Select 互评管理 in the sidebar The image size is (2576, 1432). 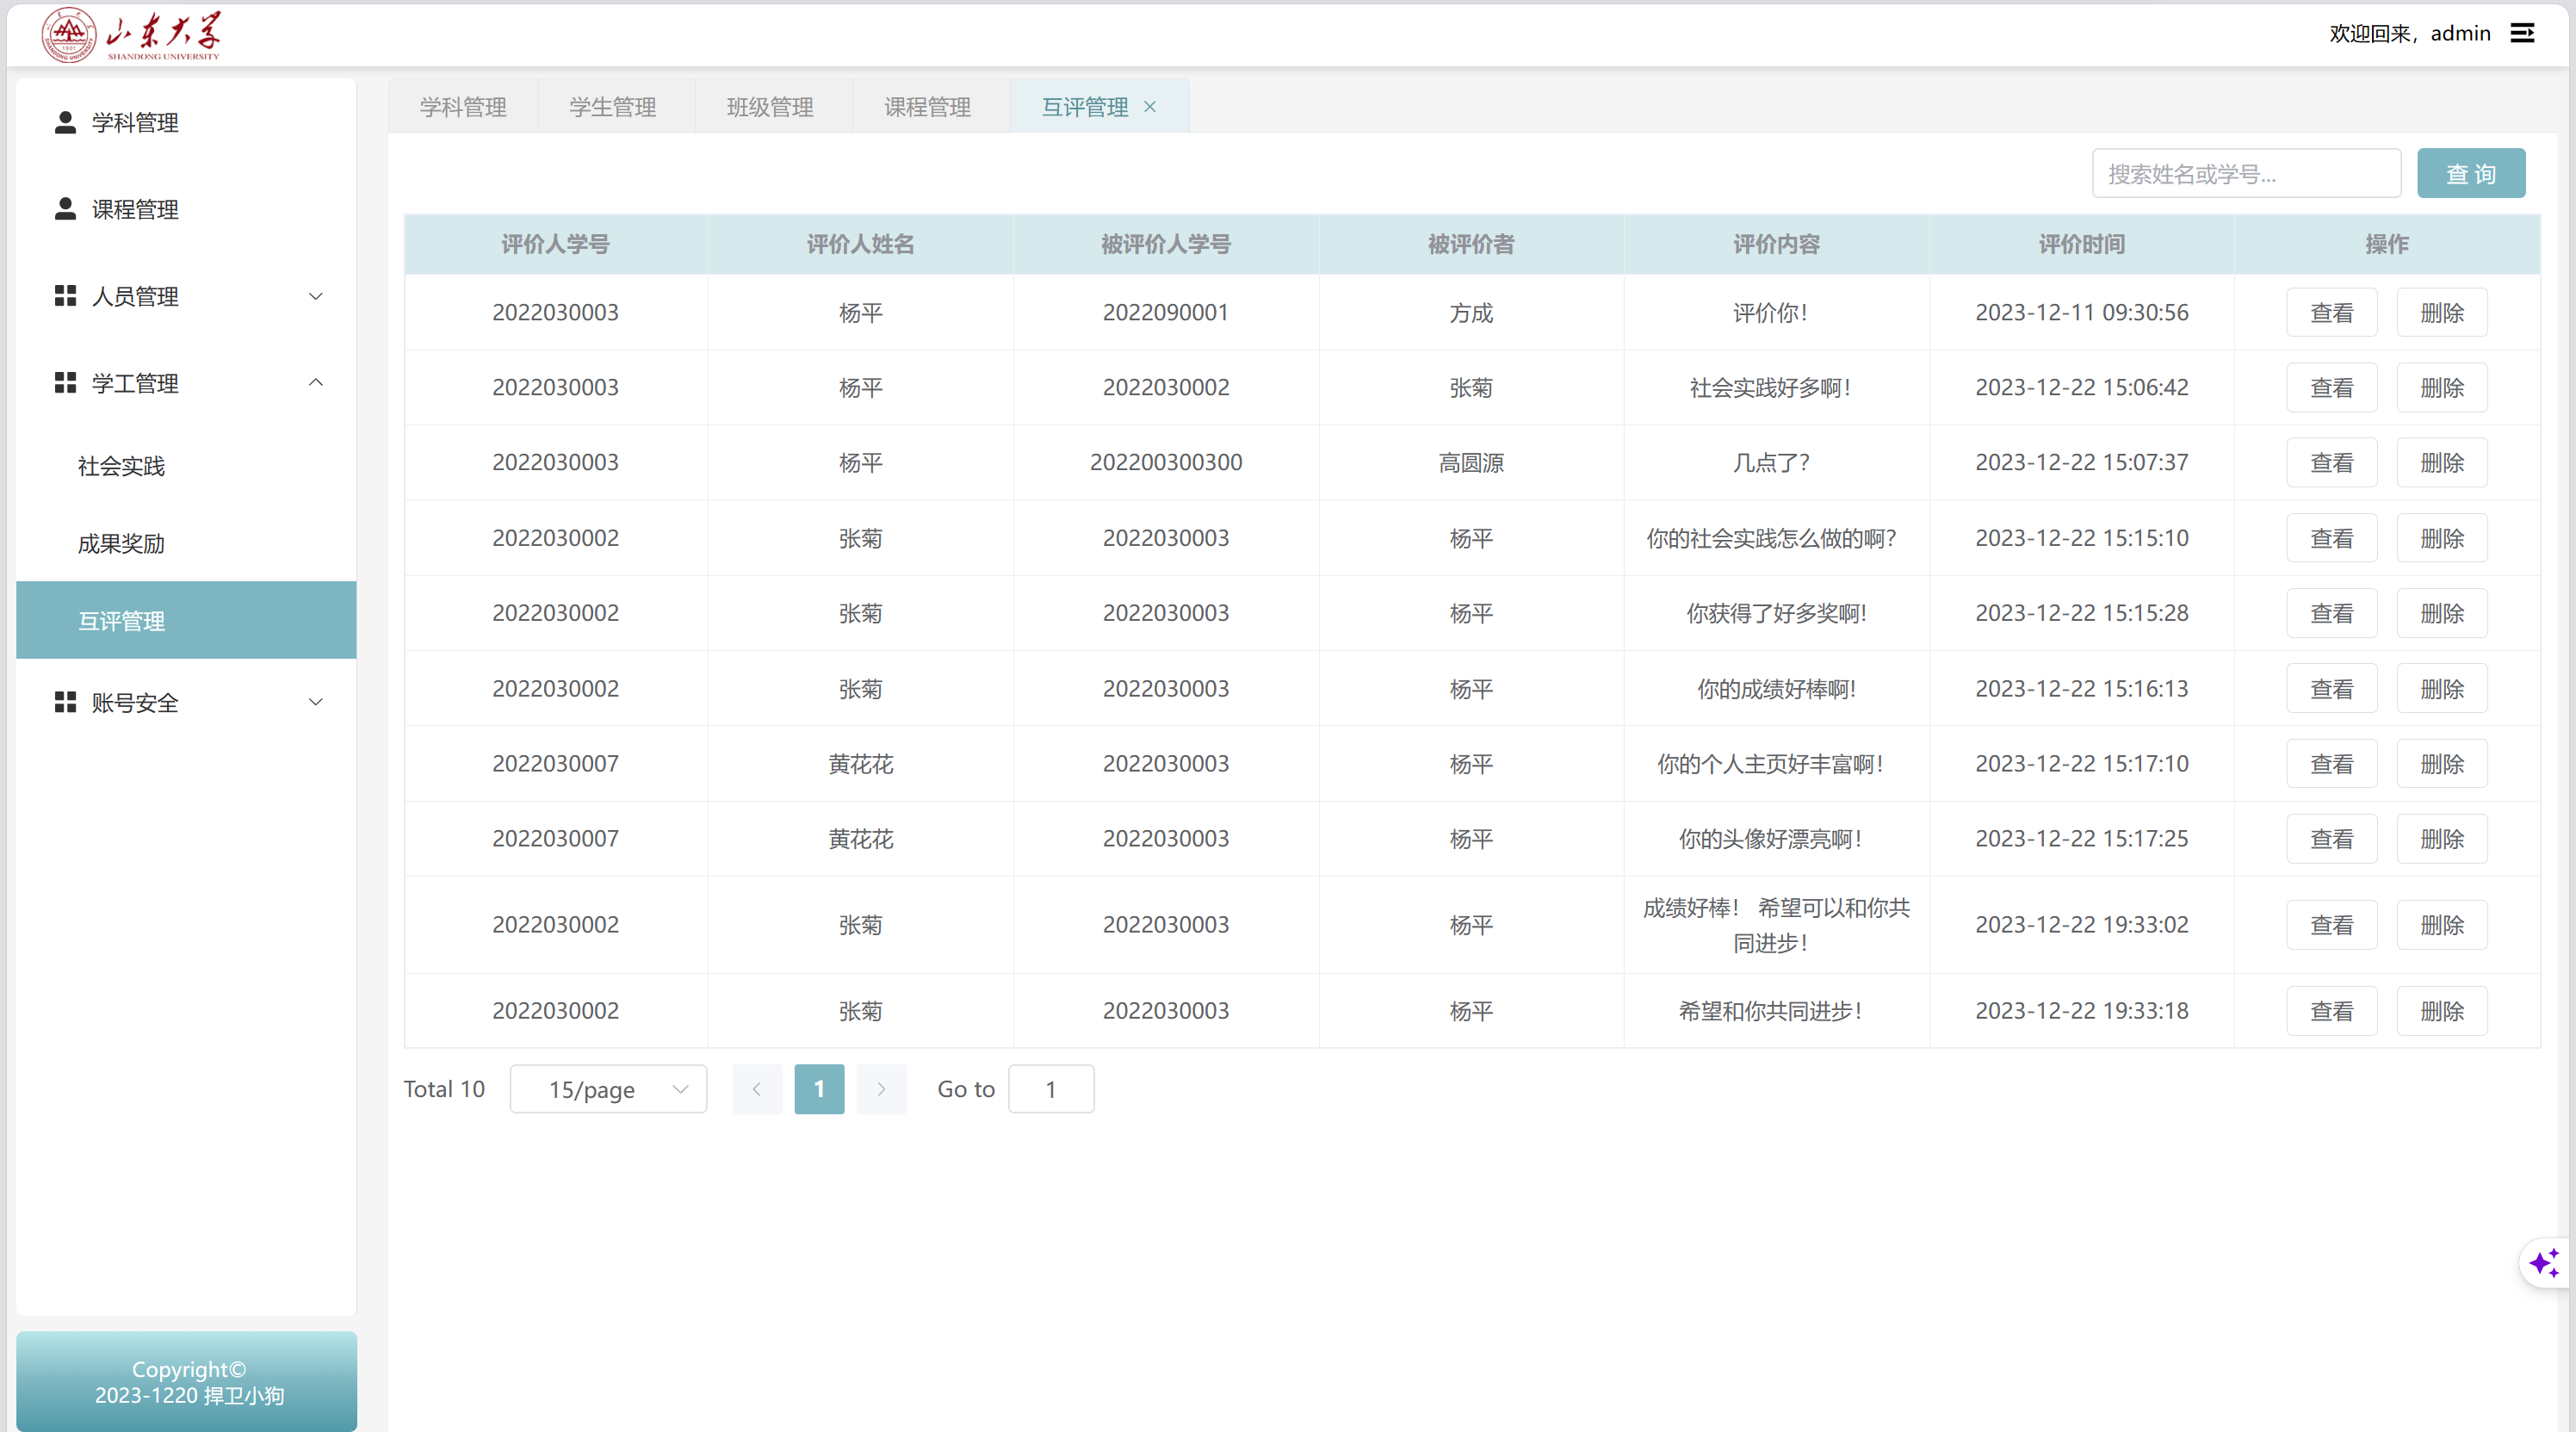(x=186, y=620)
